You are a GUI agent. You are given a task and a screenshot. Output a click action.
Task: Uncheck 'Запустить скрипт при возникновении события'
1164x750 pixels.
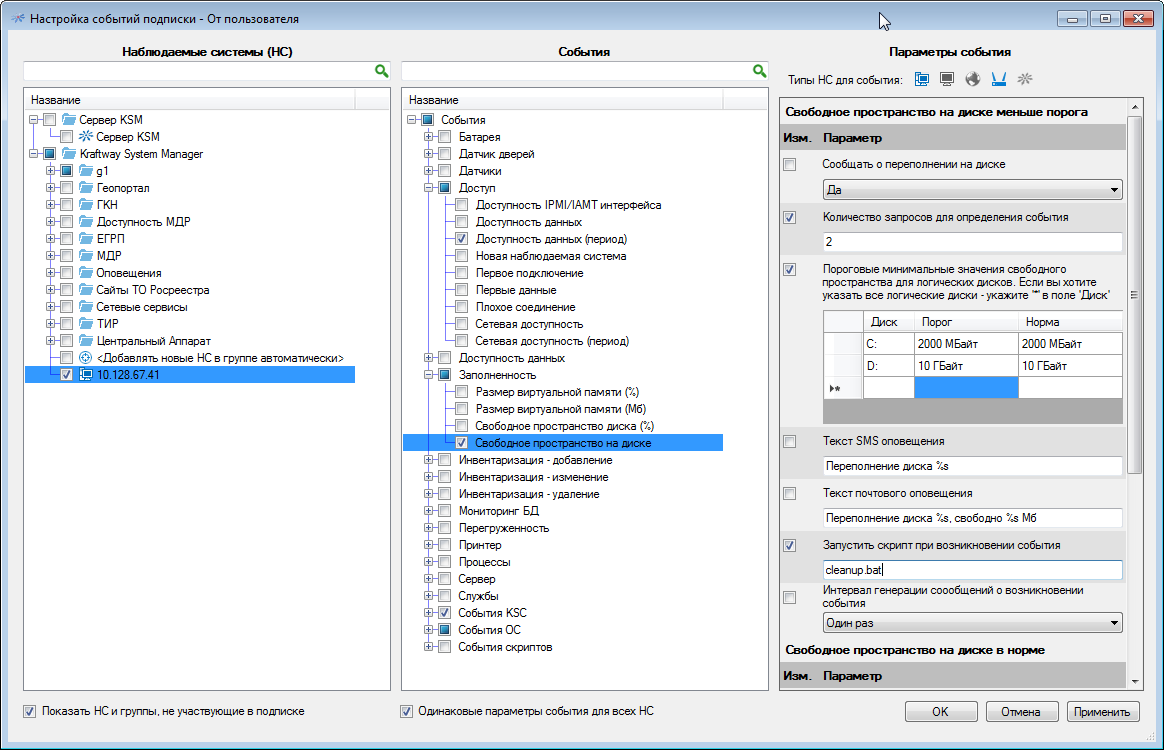[790, 545]
